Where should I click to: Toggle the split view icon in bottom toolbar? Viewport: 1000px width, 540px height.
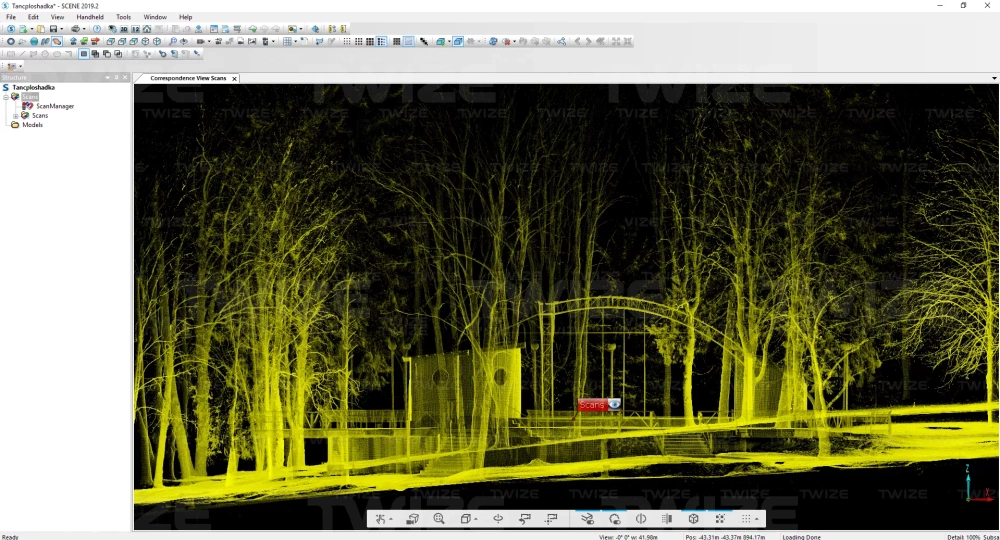tap(640, 519)
